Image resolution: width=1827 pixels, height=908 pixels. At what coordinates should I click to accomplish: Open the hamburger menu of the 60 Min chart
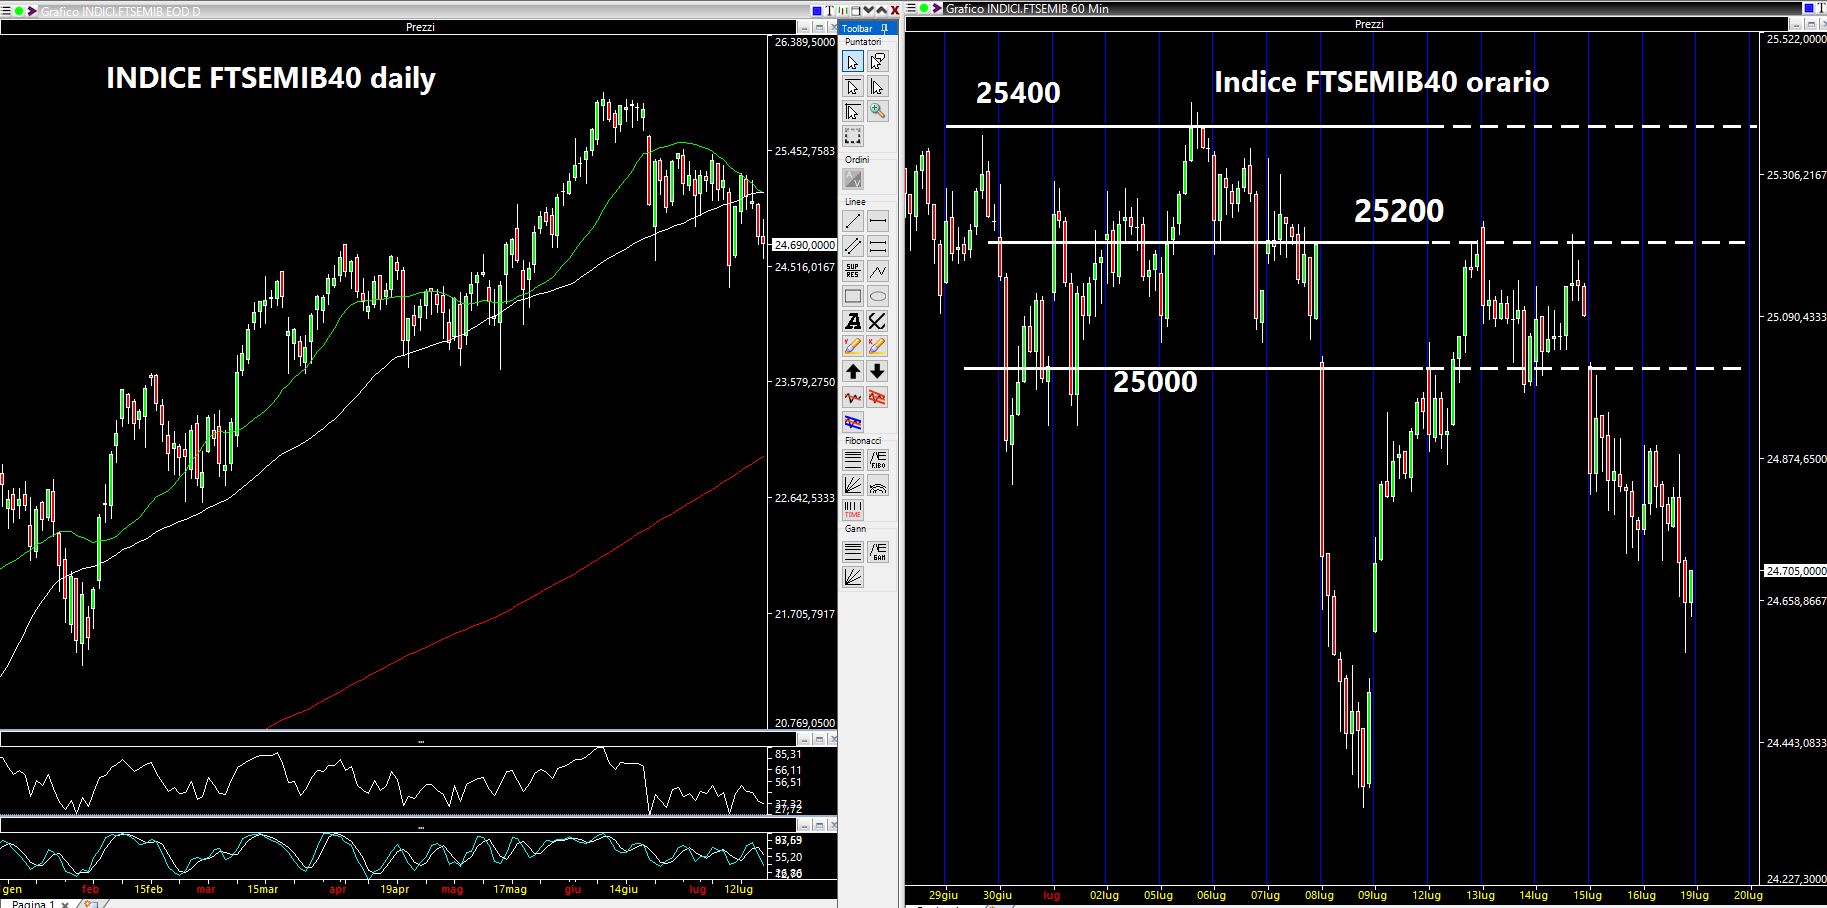point(911,8)
